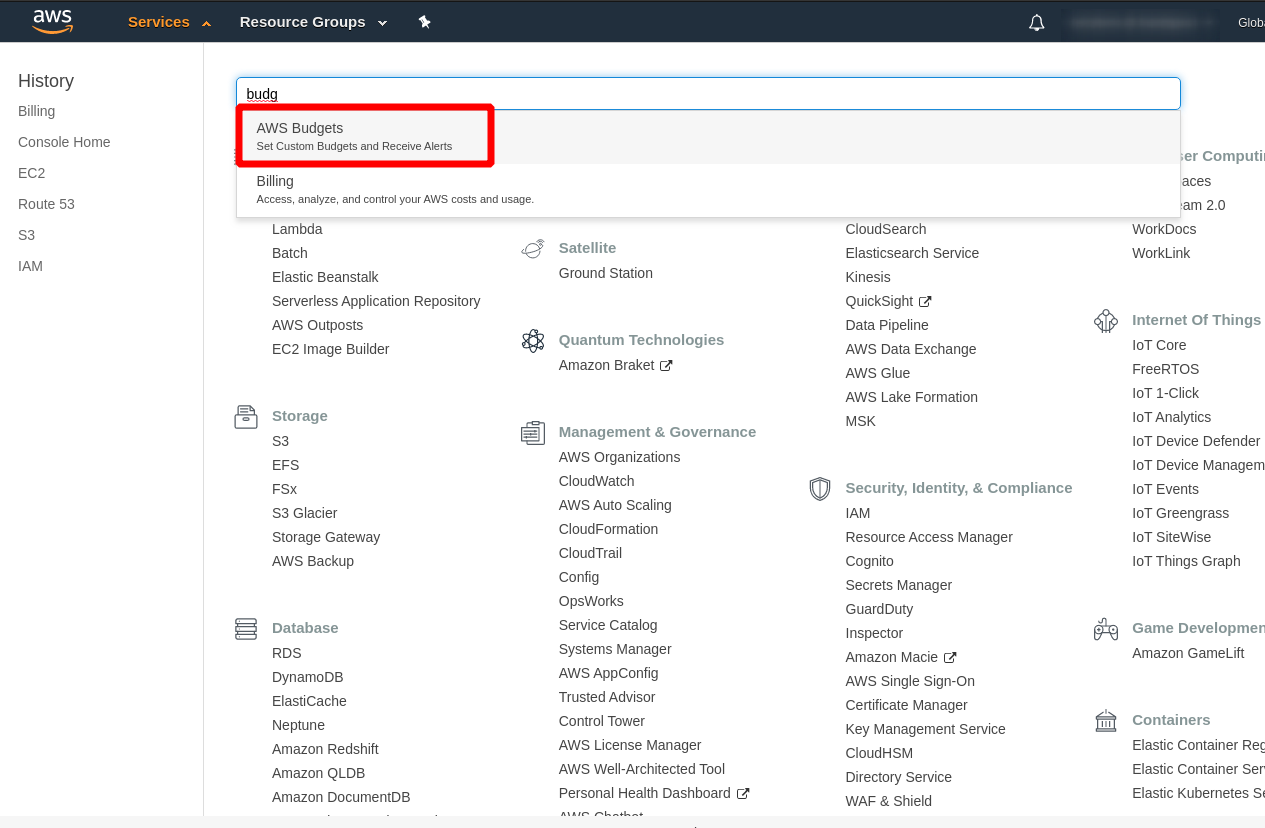Open S3 from History sidebar
Image resolution: width=1265 pixels, height=828 pixels.
click(27, 235)
